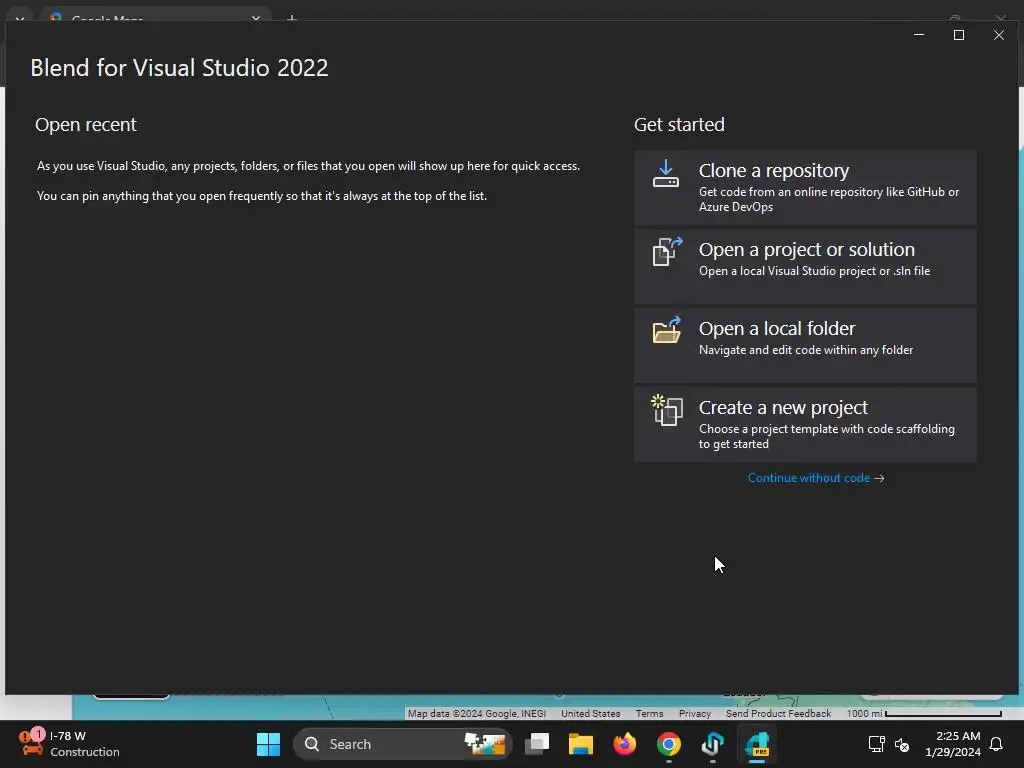Open the I-78 W Construction traffic widget
1024x768 pixels.
click(69, 744)
